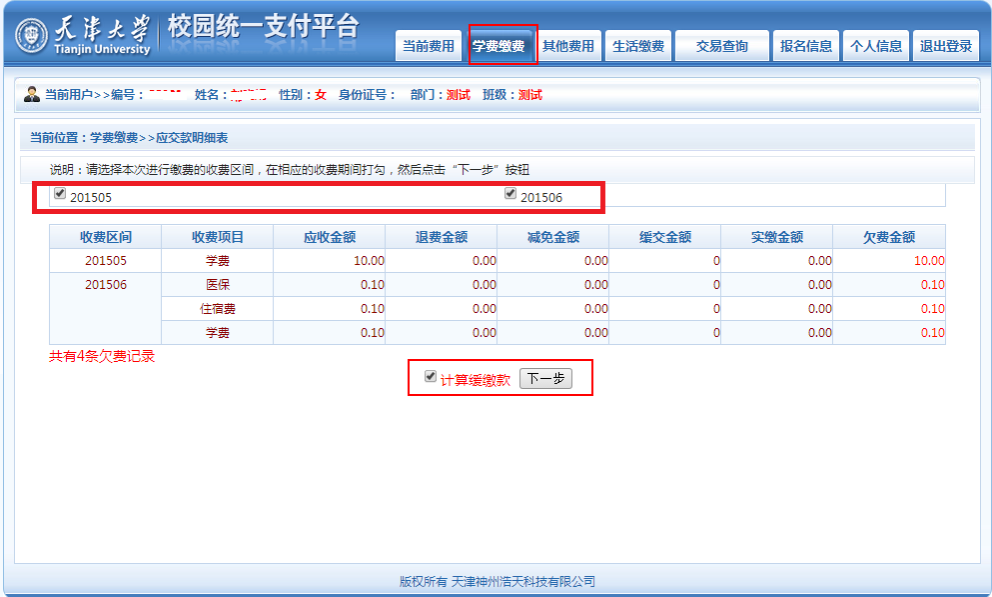Image resolution: width=992 pixels, height=597 pixels.
Task: Open the 交易查询 tab
Action: point(721,46)
